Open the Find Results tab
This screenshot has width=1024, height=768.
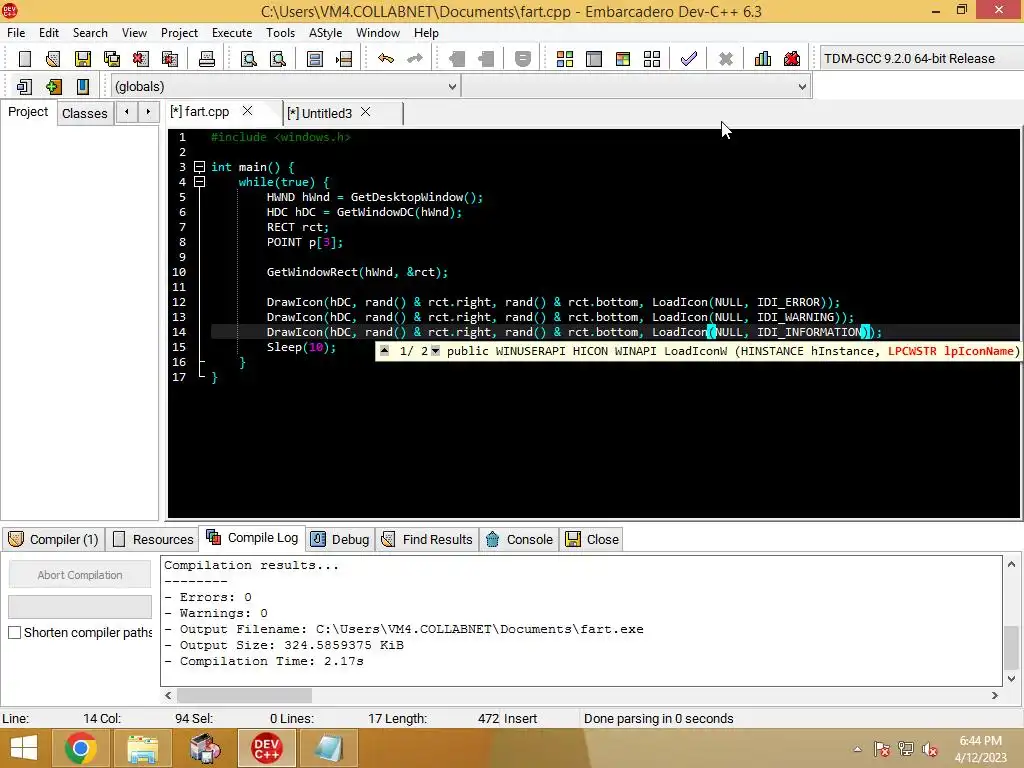pyautogui.click(x=428, y=539)
